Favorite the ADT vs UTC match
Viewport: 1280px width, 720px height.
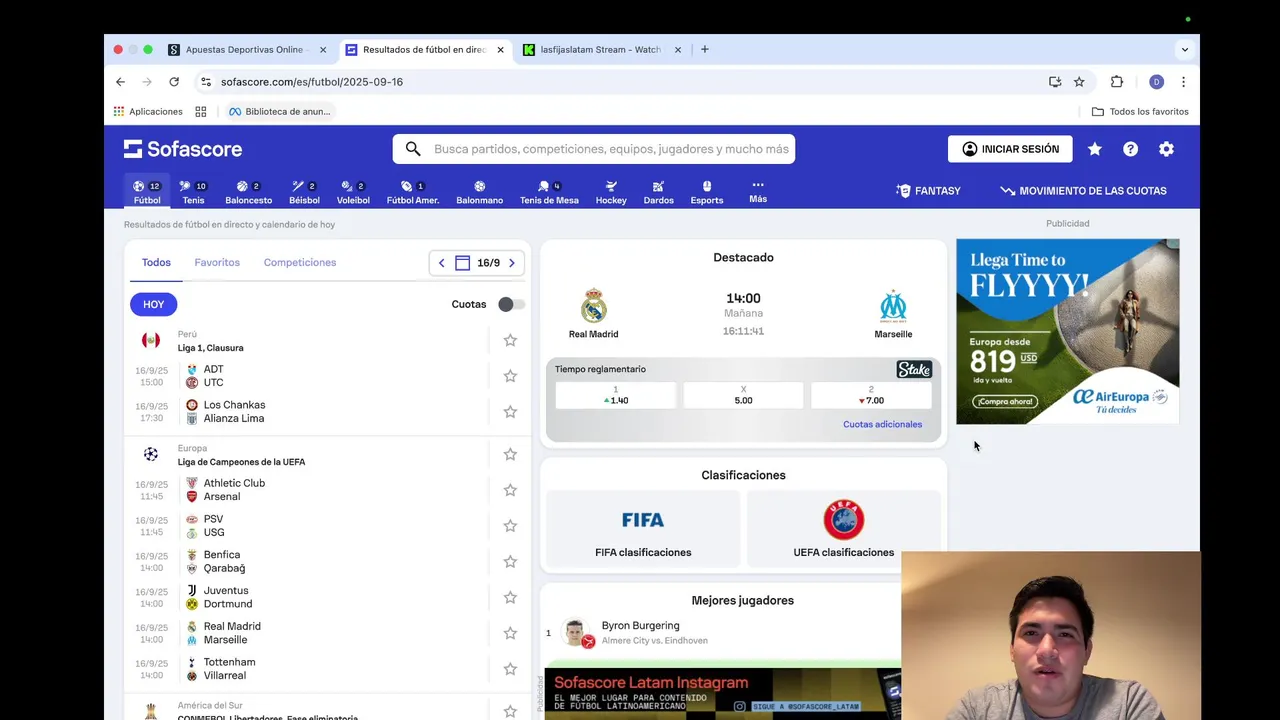coord(510,376)
